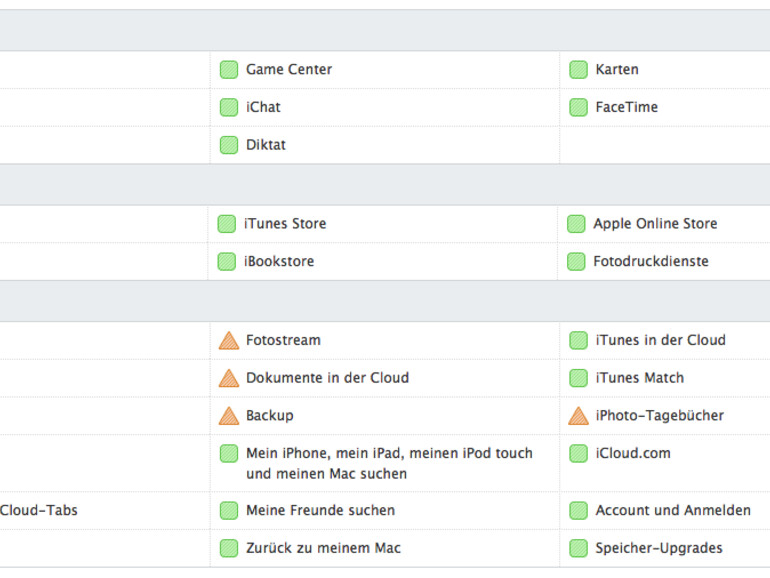
Task: Select the Apple Online Store label
Action: point(655,224)
